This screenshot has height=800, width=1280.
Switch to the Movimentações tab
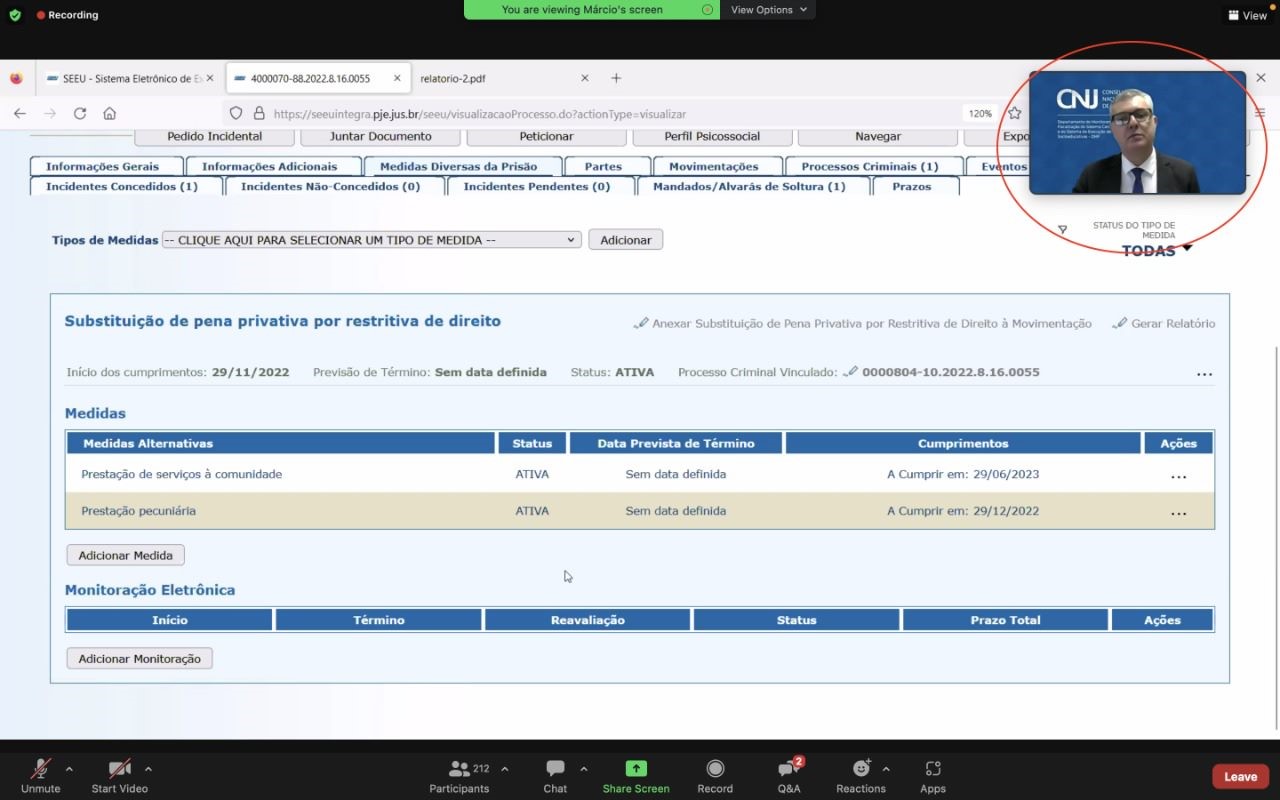(x=713, y=167)
